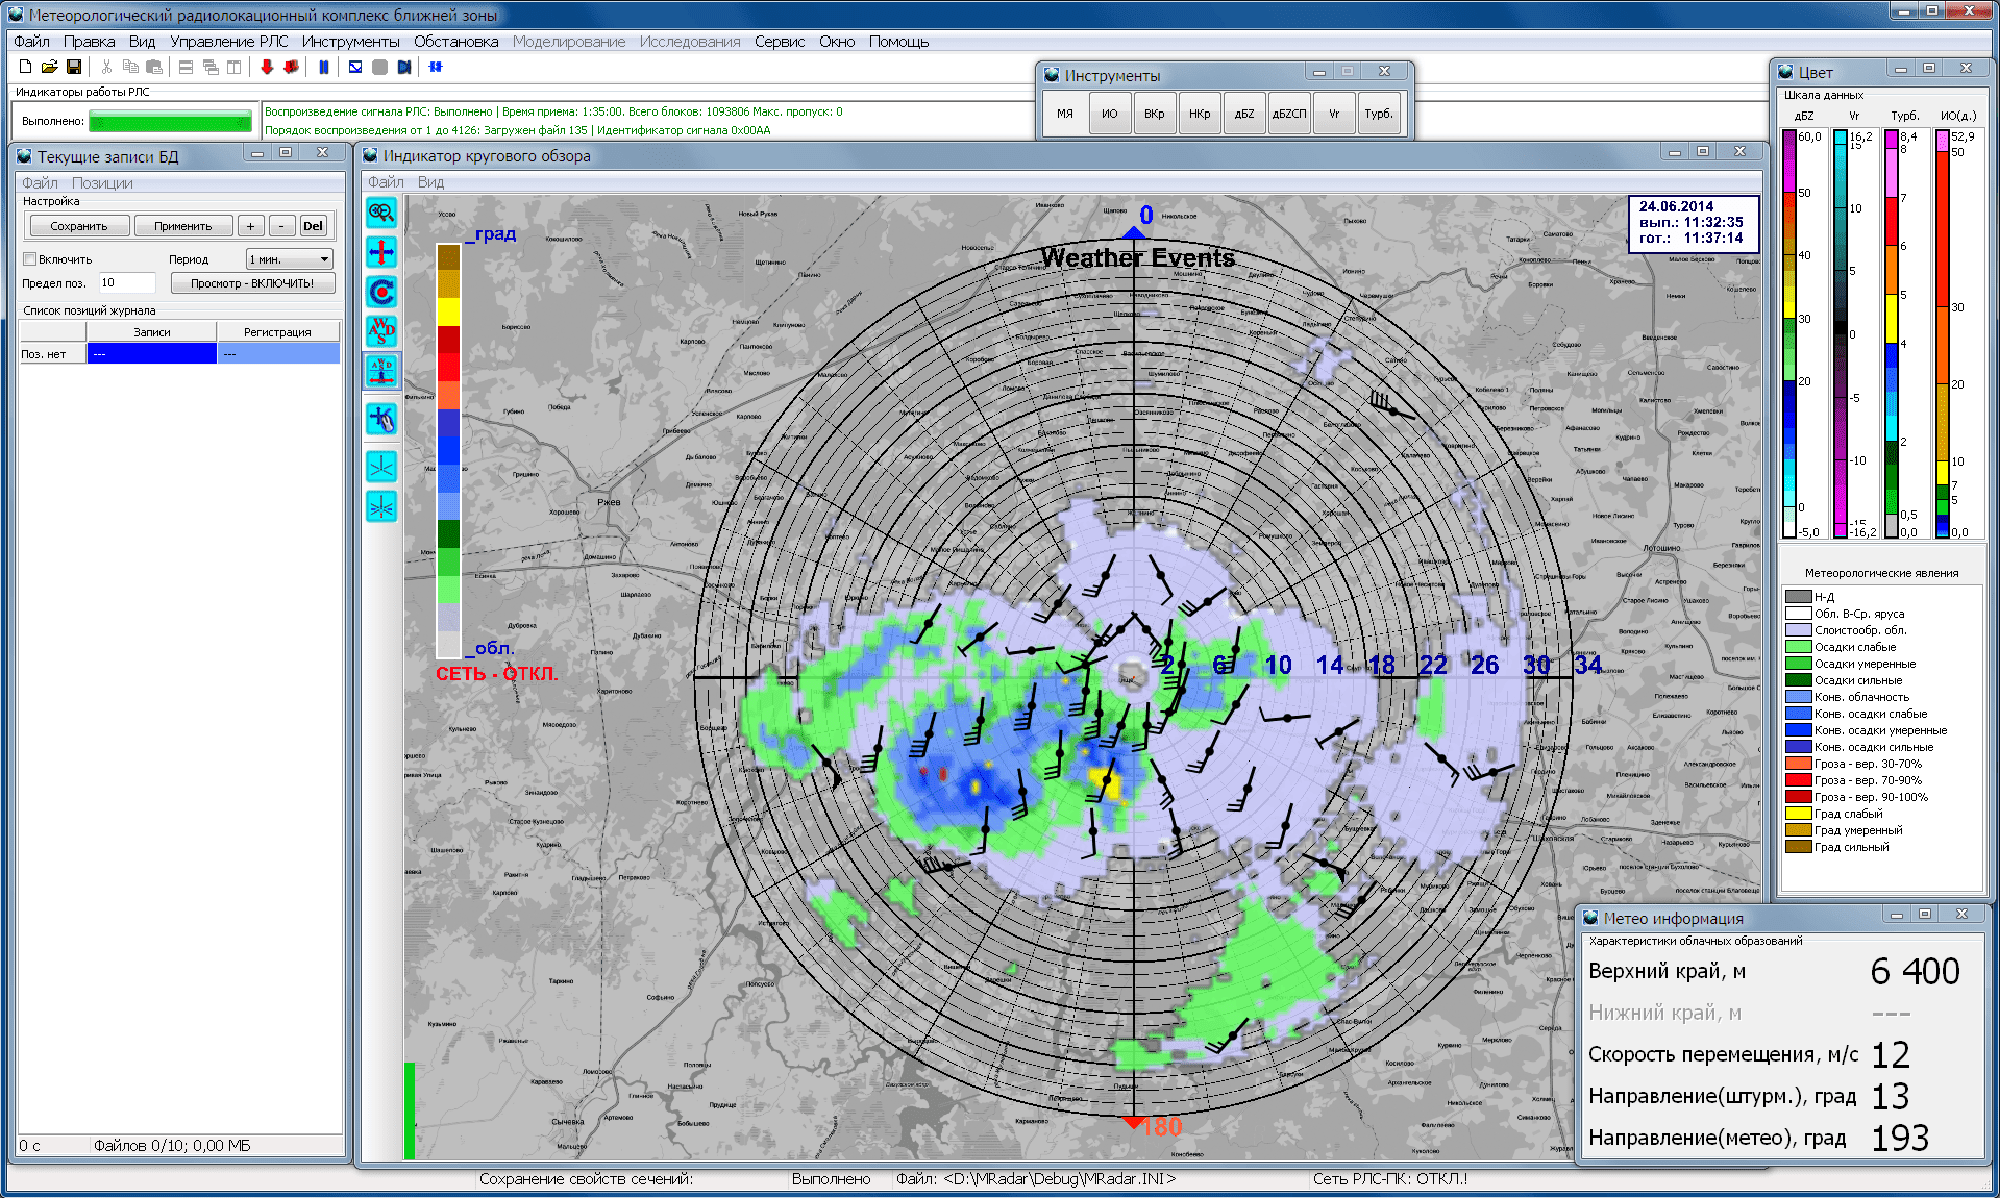Click the Файлов 0/10; 0,00 МБ status text
The image size is (2000, 1198).
tap(172, 1146)
